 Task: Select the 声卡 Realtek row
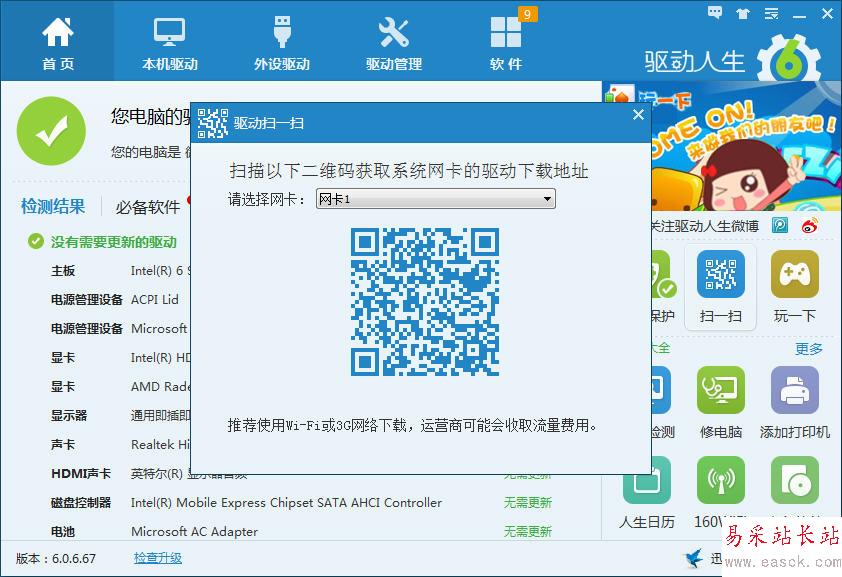tap(119, 445)
